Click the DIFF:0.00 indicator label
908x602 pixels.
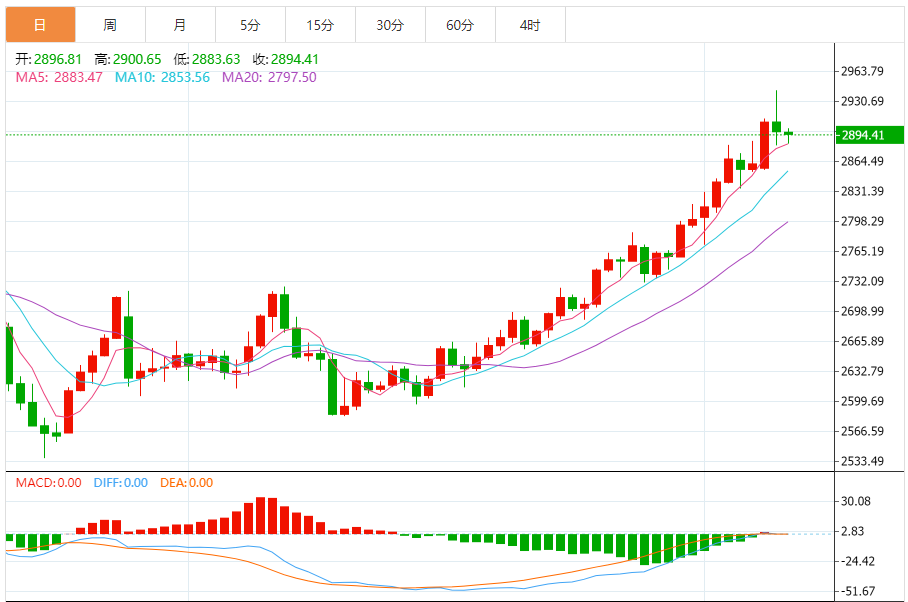(120, 483)
